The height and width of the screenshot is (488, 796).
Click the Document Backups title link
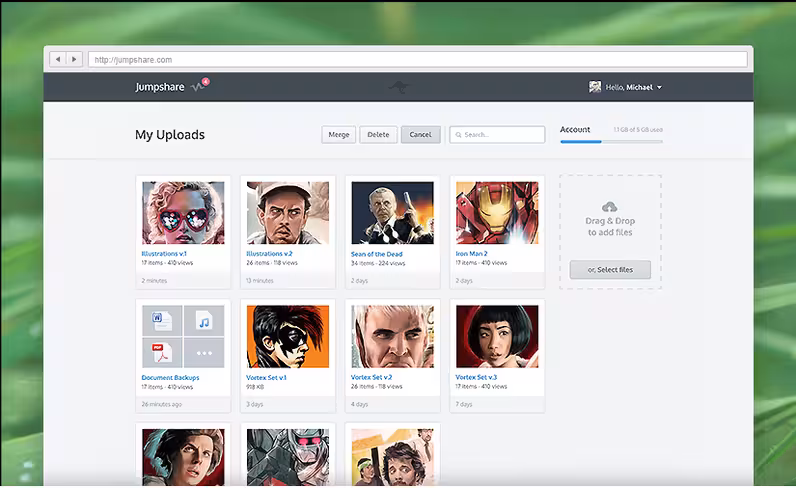coord(171,377)
